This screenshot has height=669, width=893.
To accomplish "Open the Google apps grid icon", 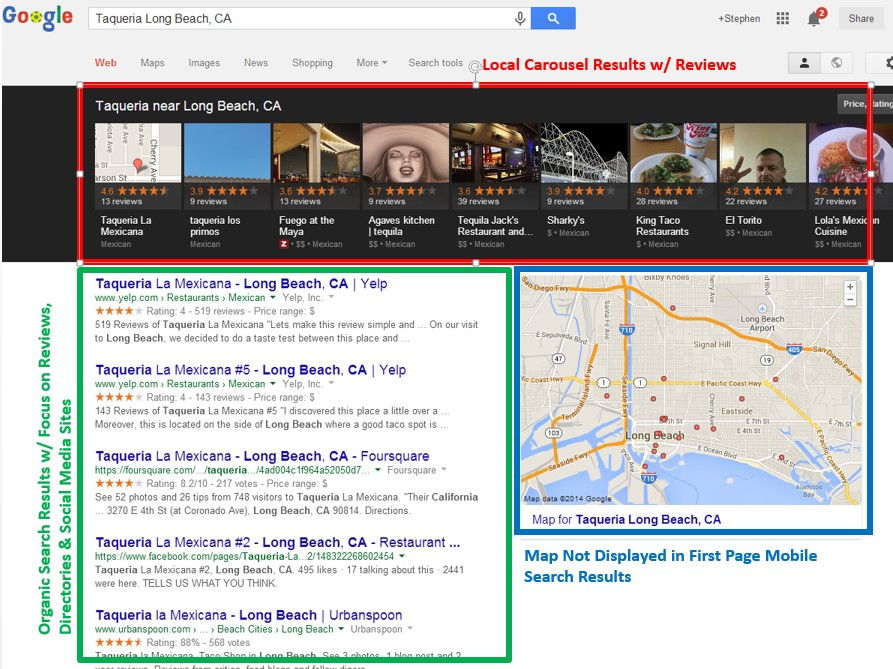I will click(x=783, y=18).
